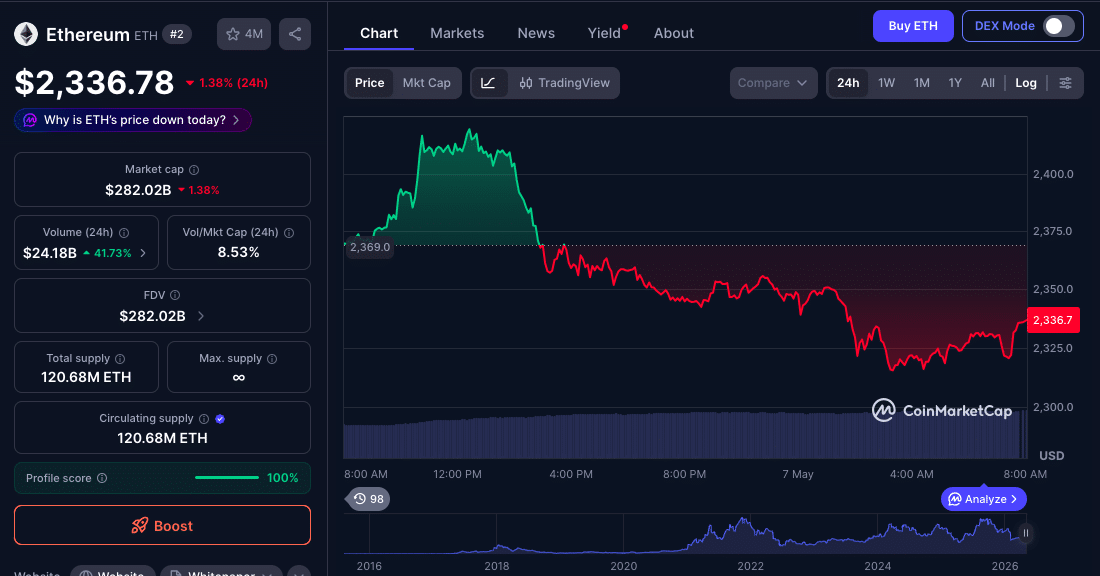Click the Circulating supply 120.68M ETH value

point(162,438)
